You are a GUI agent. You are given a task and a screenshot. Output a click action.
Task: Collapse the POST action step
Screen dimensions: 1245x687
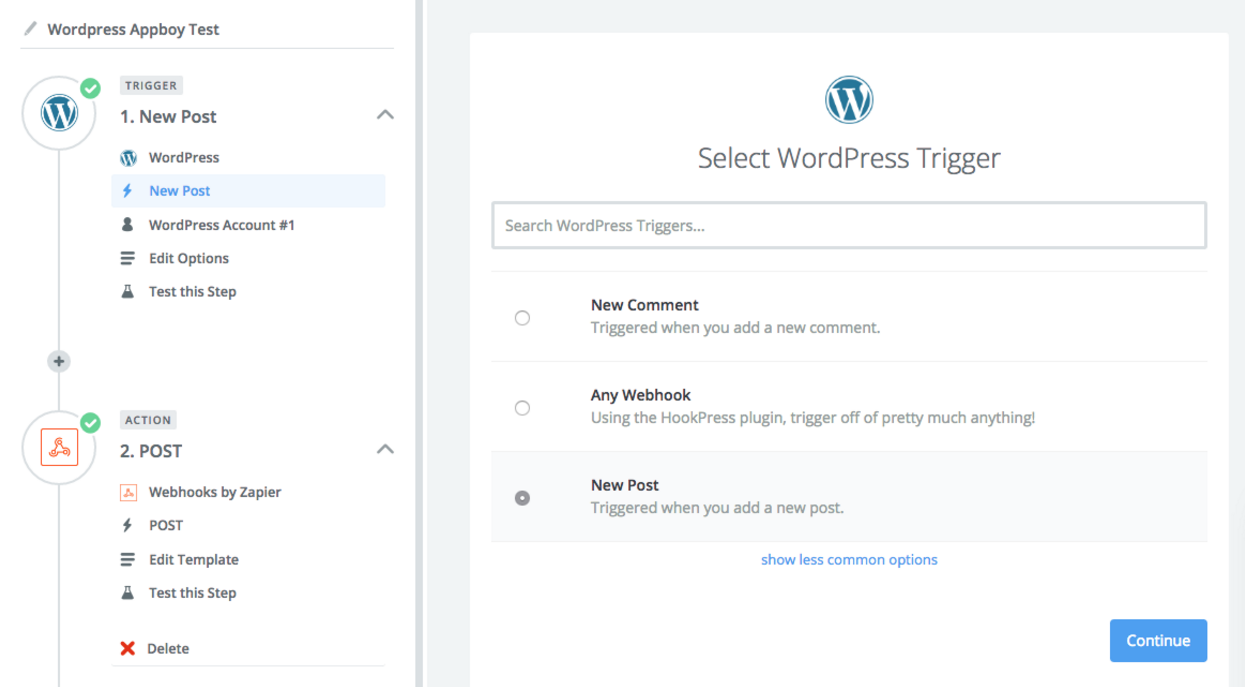pyautogui.click(x=385, y=449)
